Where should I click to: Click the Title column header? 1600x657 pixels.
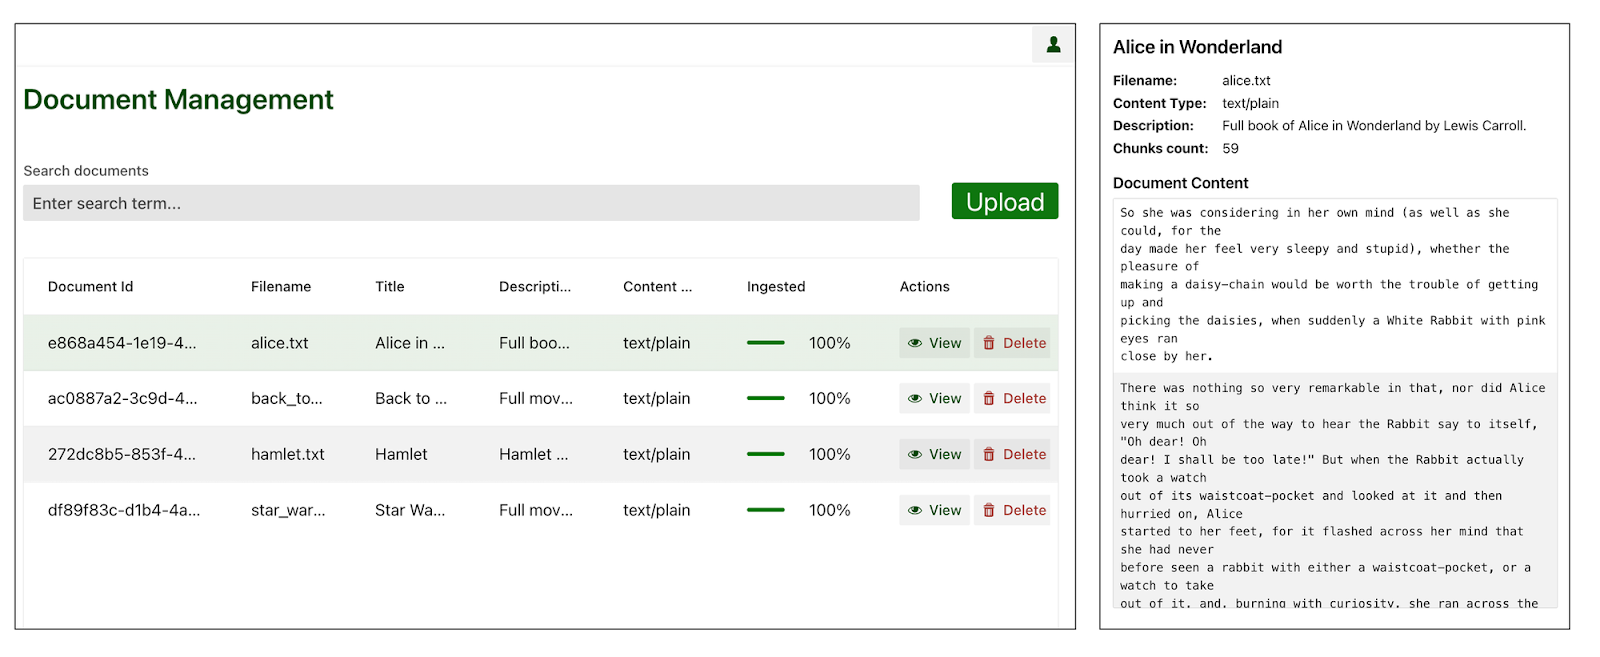click(390, 287)
